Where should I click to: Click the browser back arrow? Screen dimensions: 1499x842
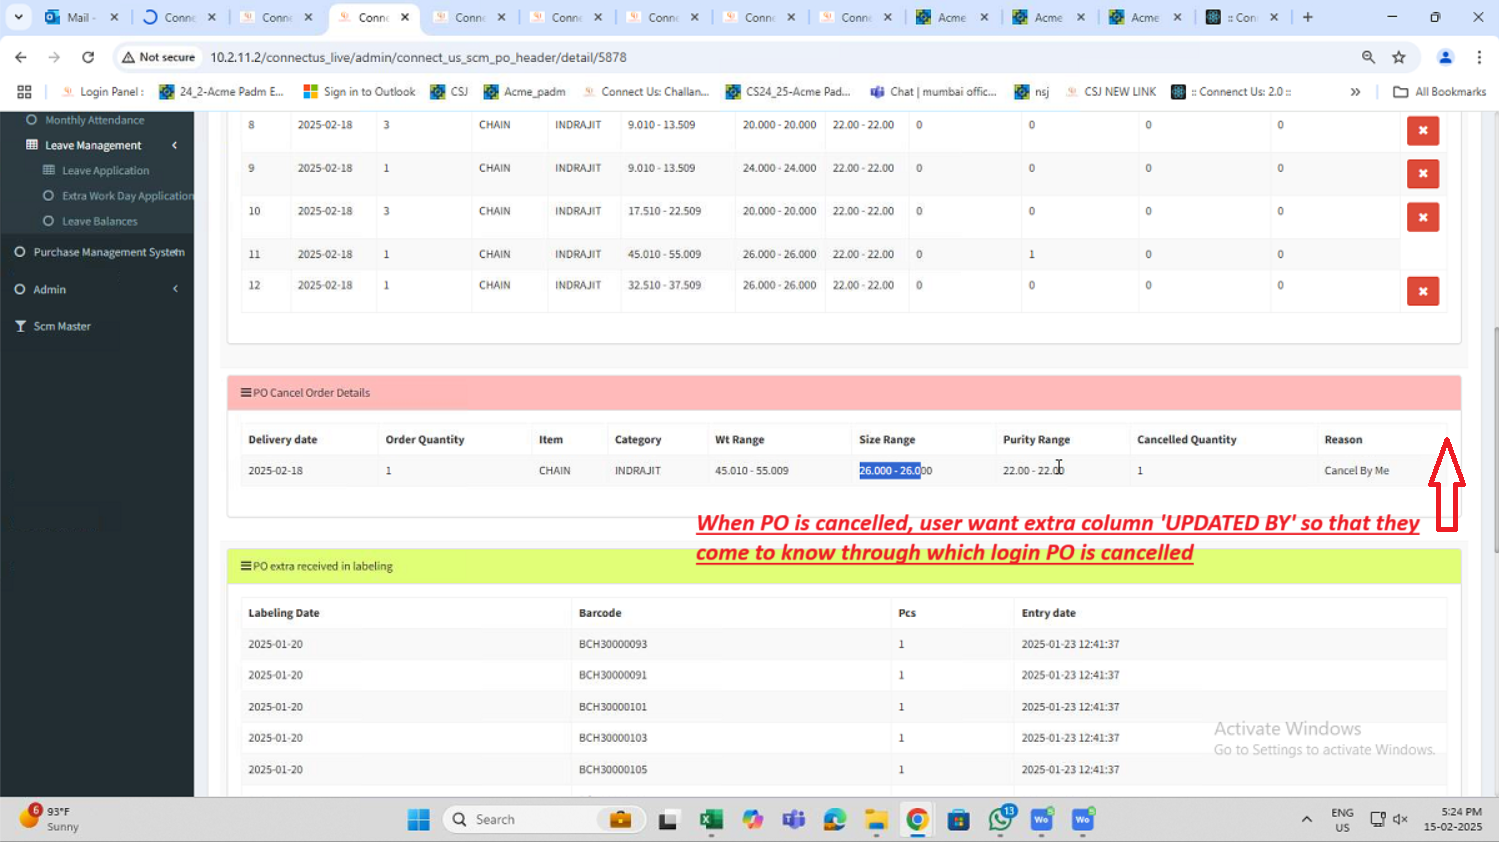(x=21, y=57)
